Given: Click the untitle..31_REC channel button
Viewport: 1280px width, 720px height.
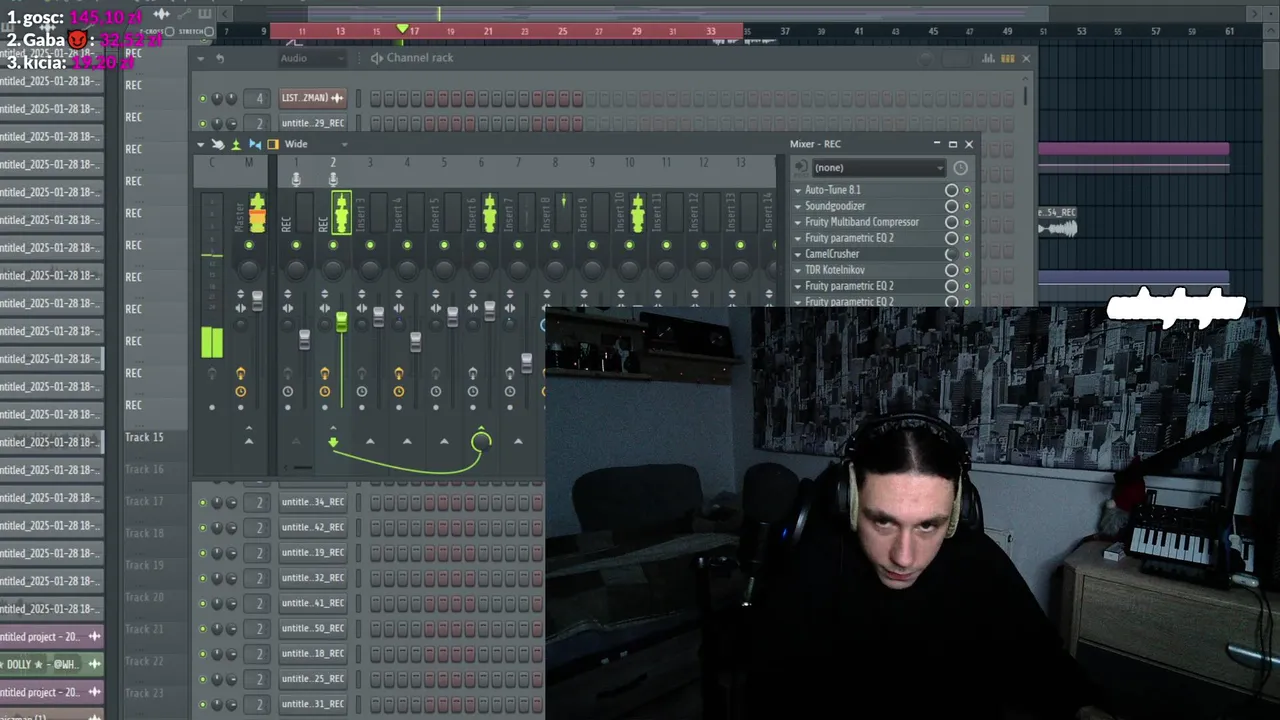Looking at the screenshot, I should [x=312, y=704].
